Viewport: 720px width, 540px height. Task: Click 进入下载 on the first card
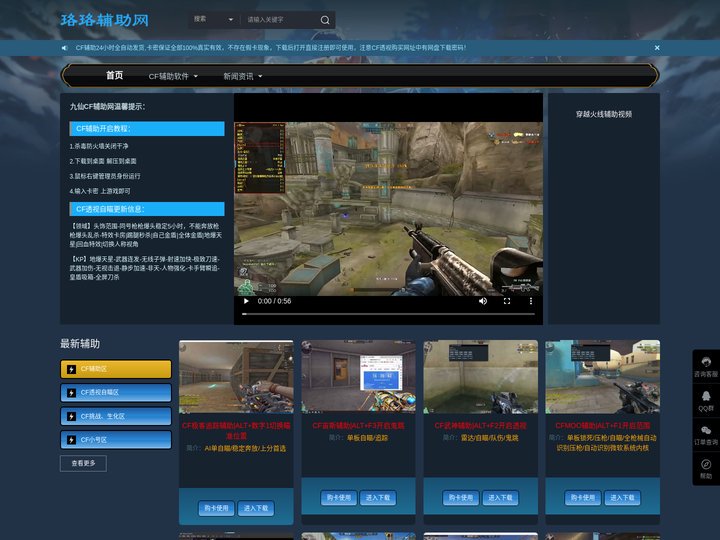click(x=256, y=508)
